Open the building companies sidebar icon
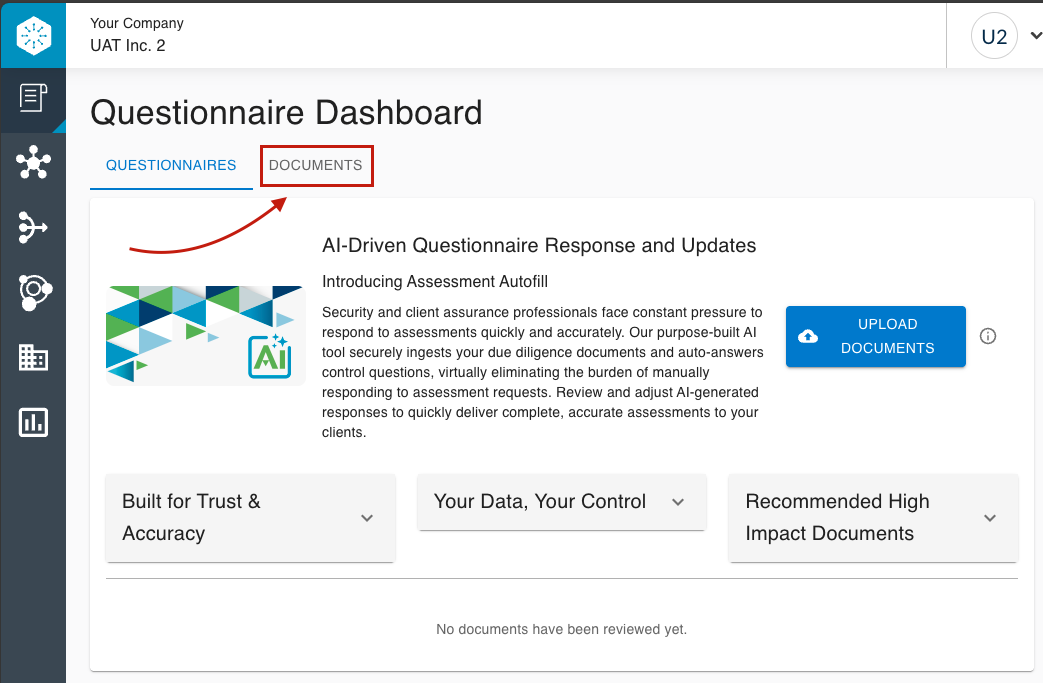The height and width of the screenshot is (683, 1043). coord(33,357)
